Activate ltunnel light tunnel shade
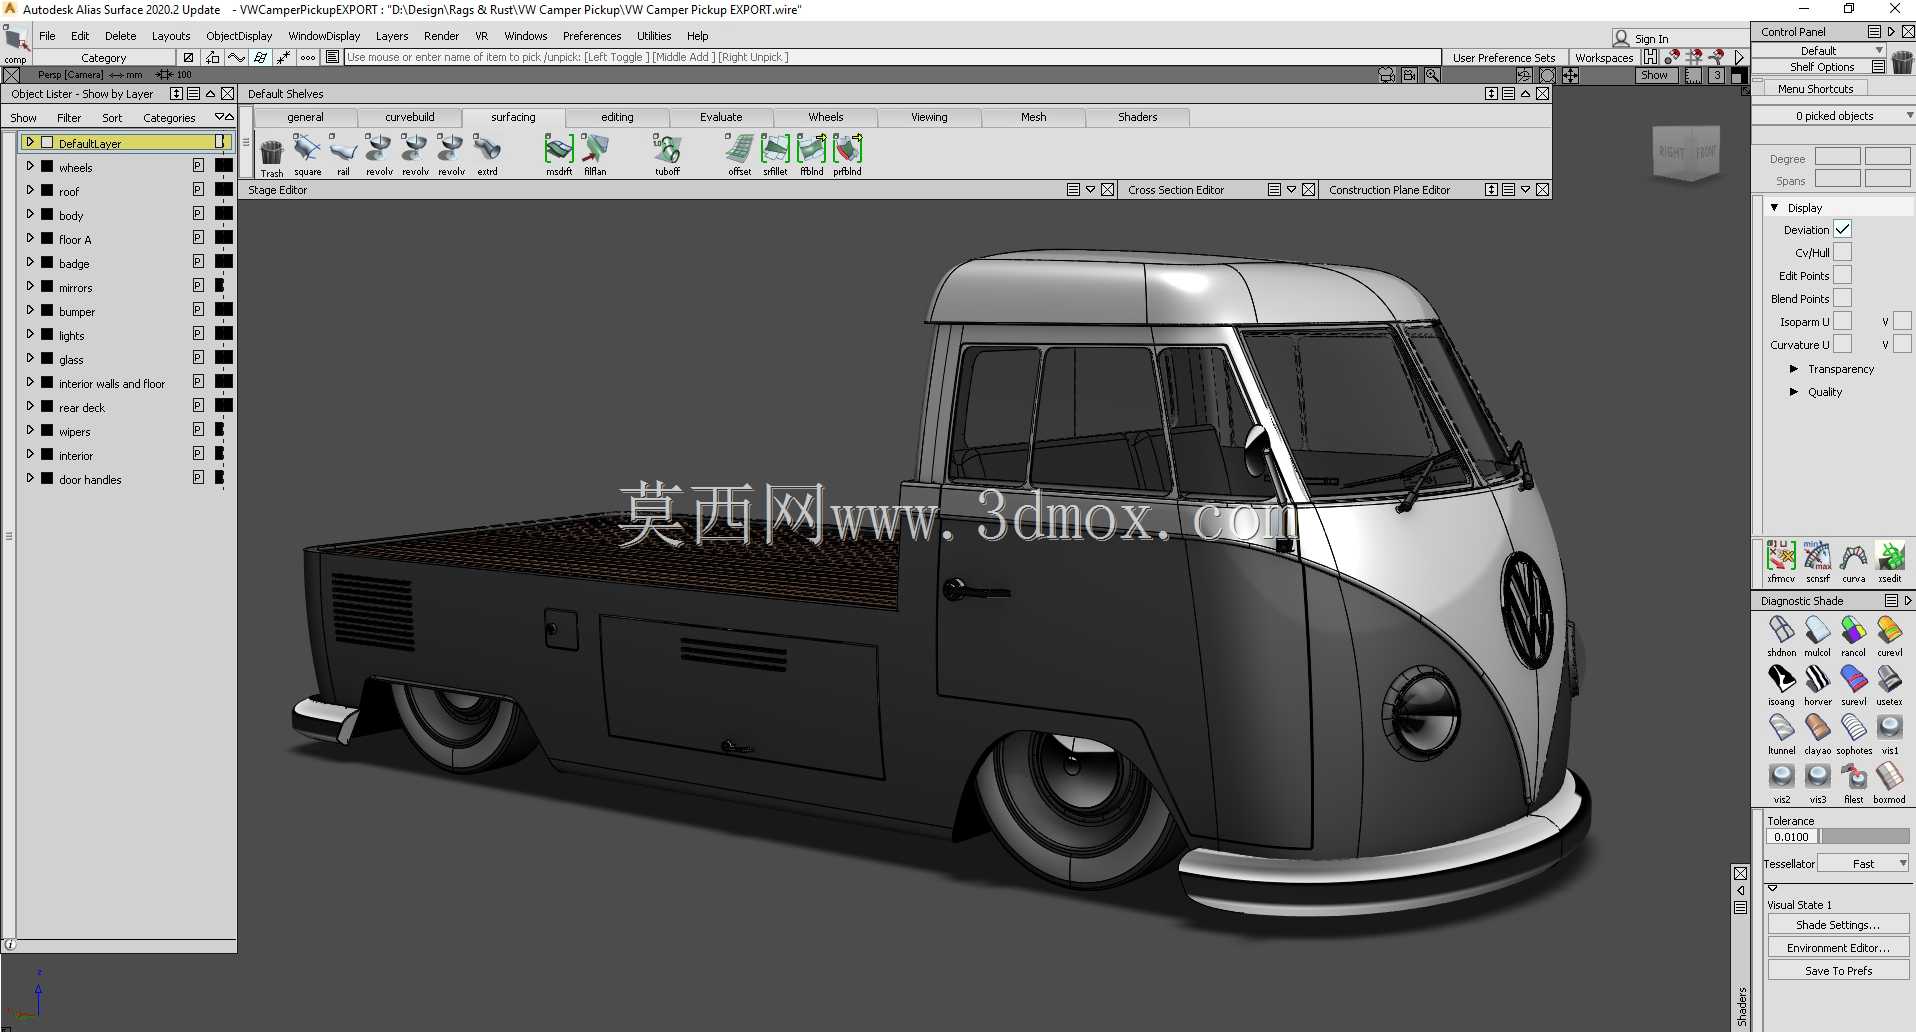The width and height of the screenshot is (1916, 1032). (1781, 734)
